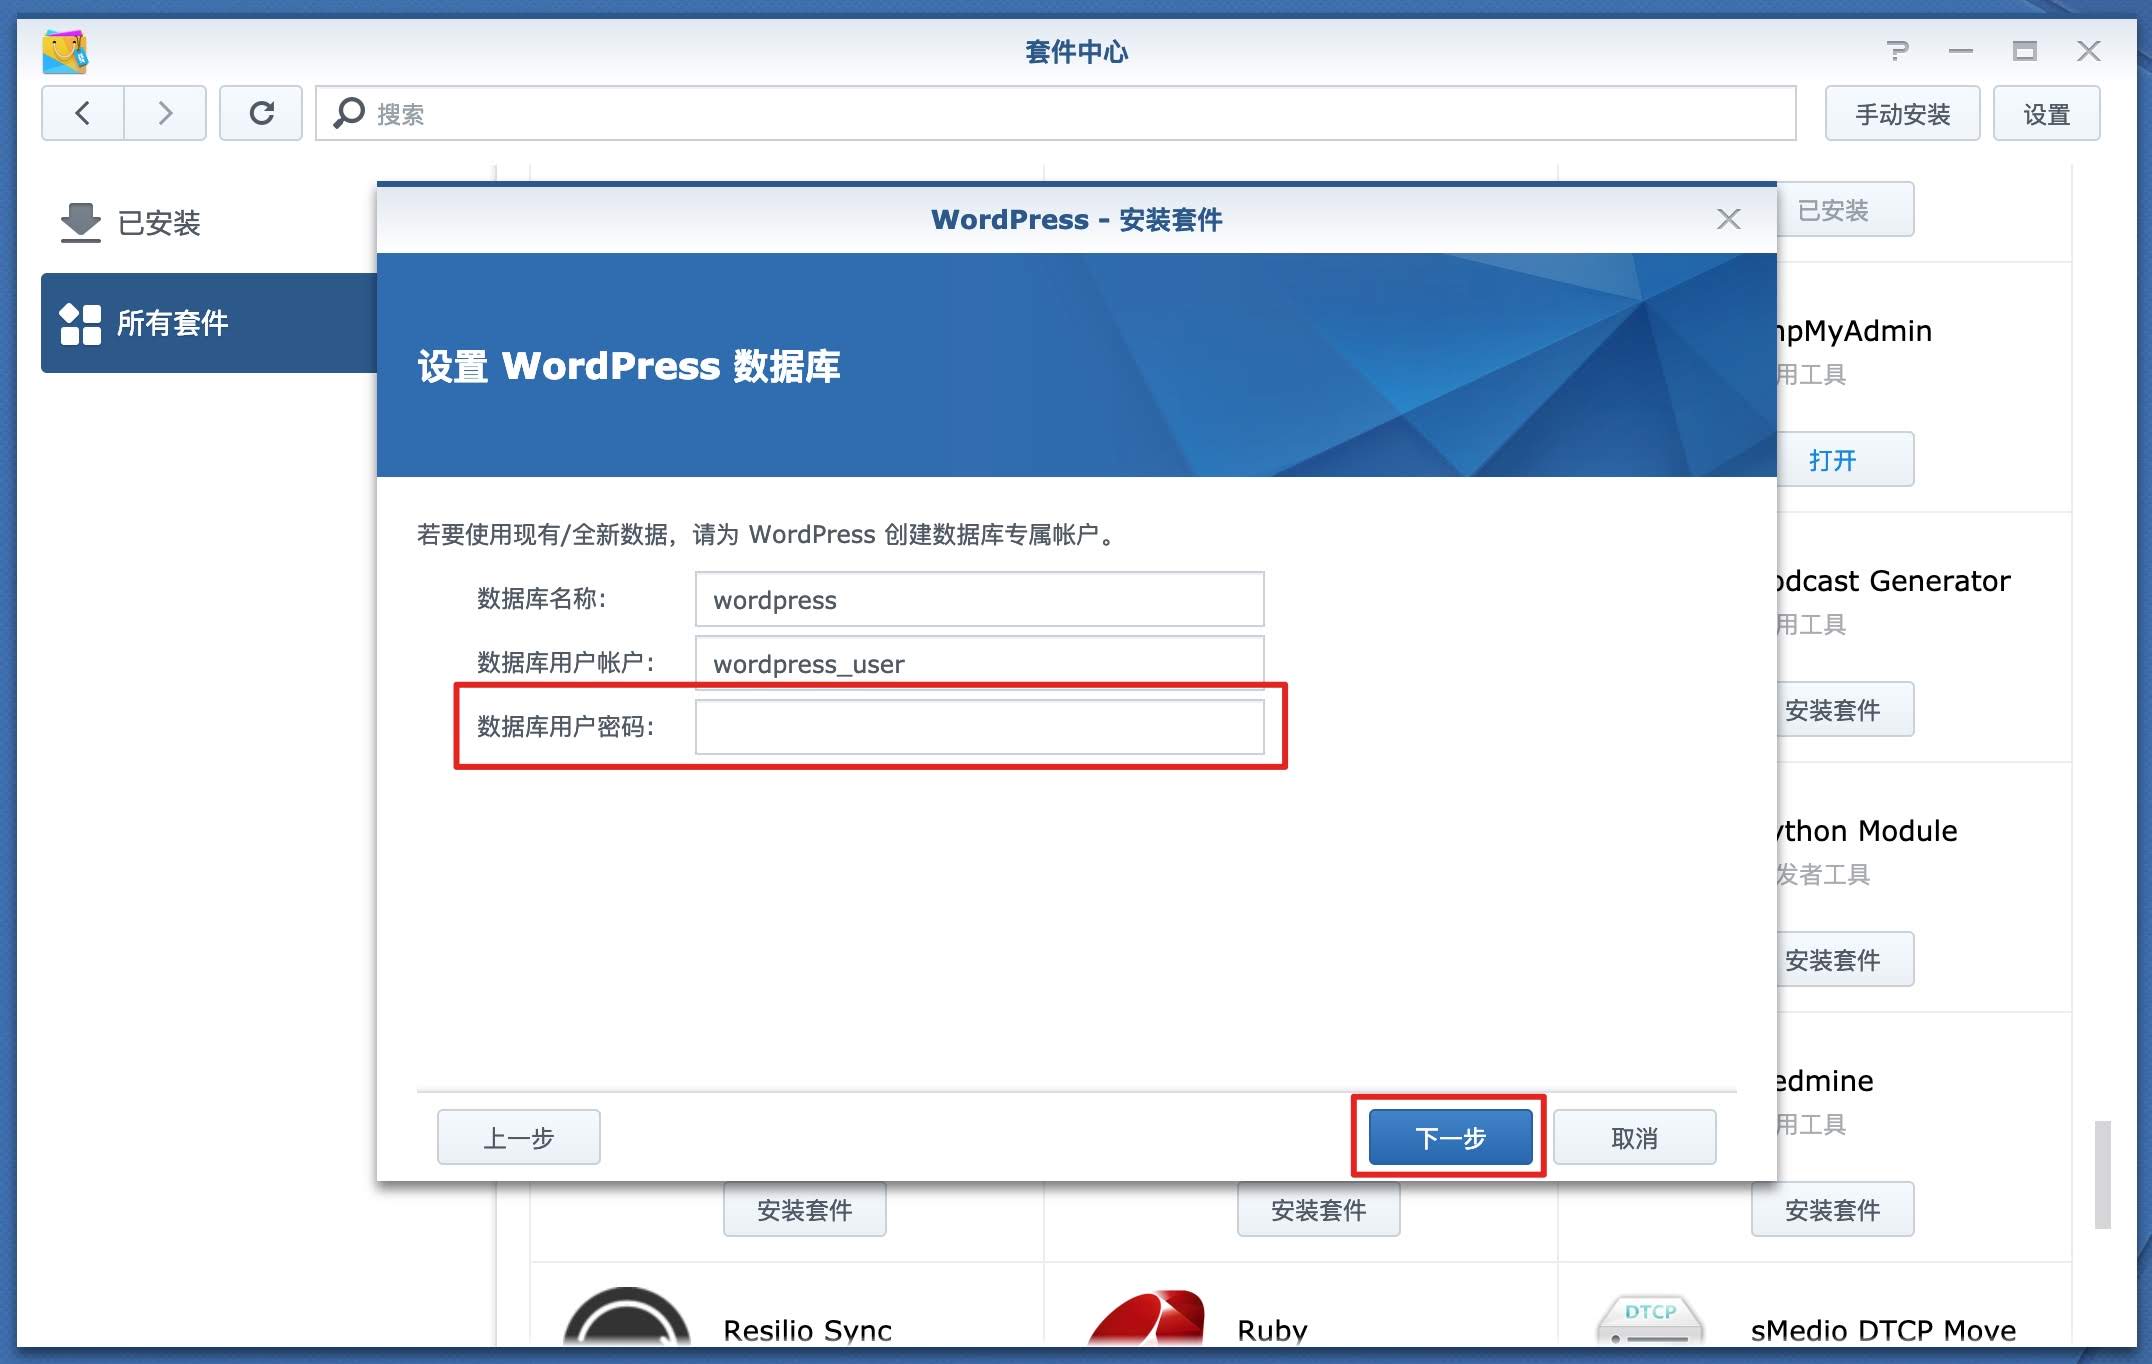Click the forward navigation arrow

165,113
